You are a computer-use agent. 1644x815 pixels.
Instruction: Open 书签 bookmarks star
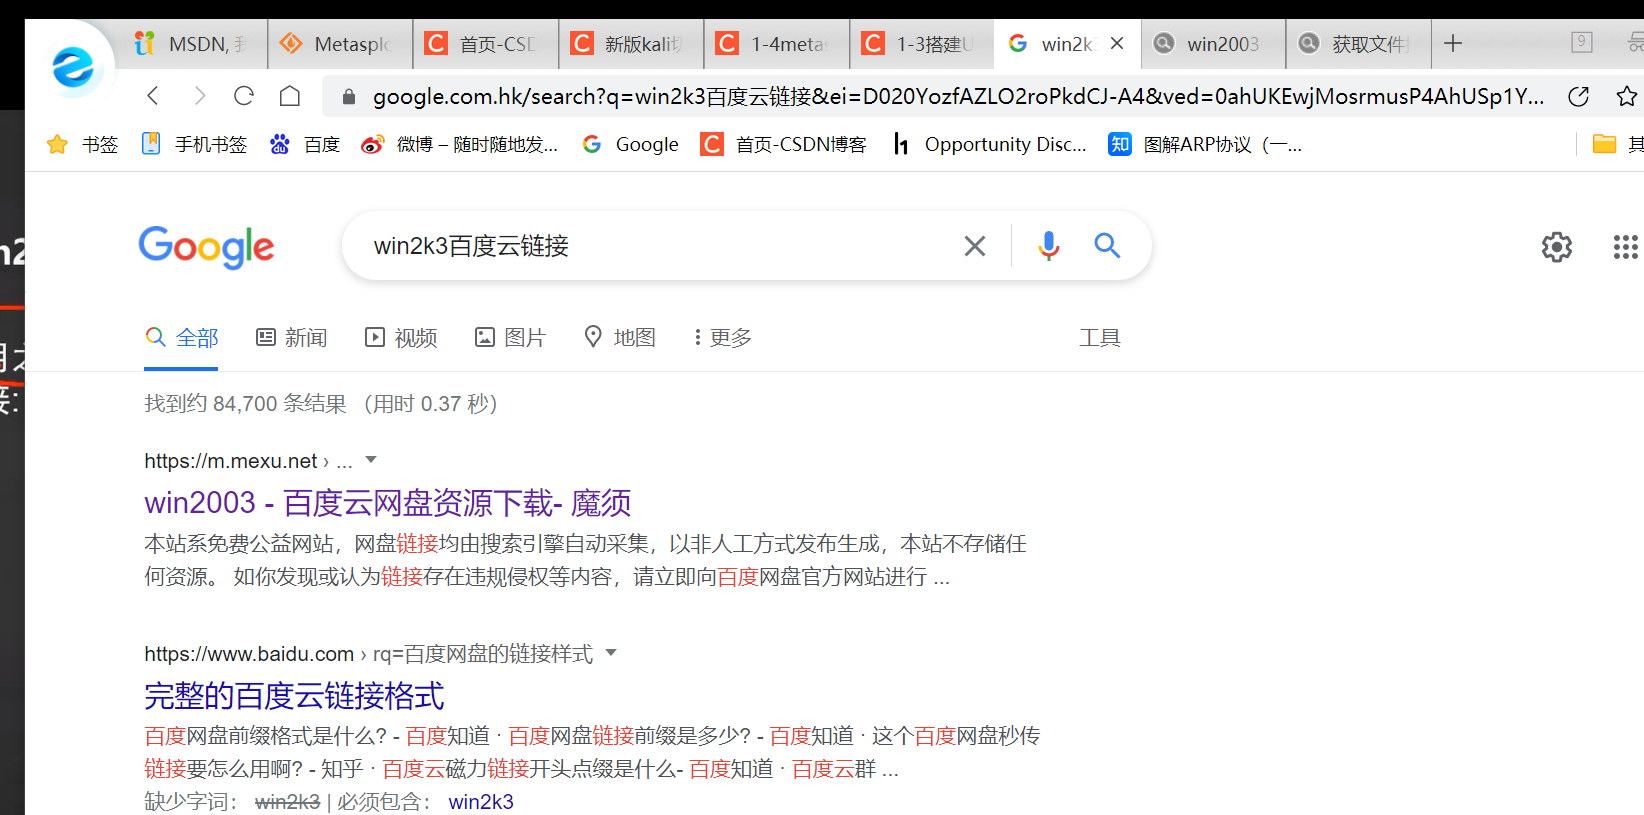coord(83,145)
